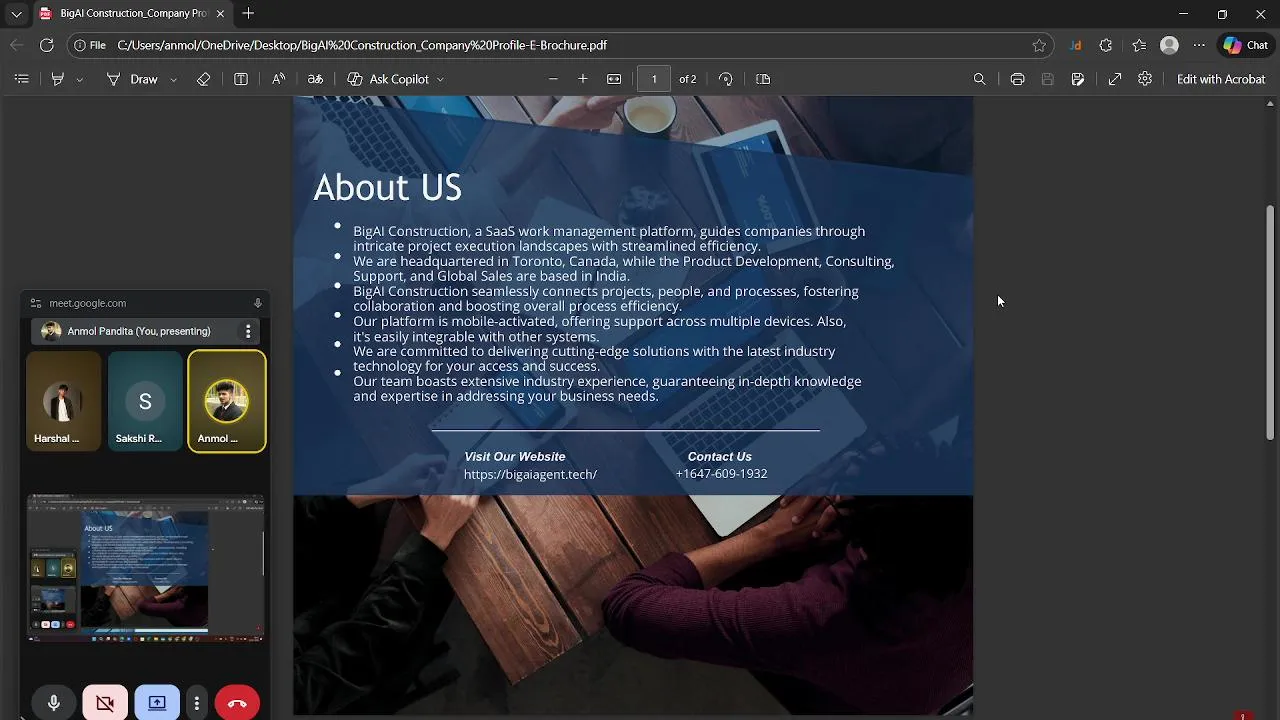Image resolution: width=1280 pixels, height=720 pixels.
Task: Open a new browser tab
Action: point(248,14)
